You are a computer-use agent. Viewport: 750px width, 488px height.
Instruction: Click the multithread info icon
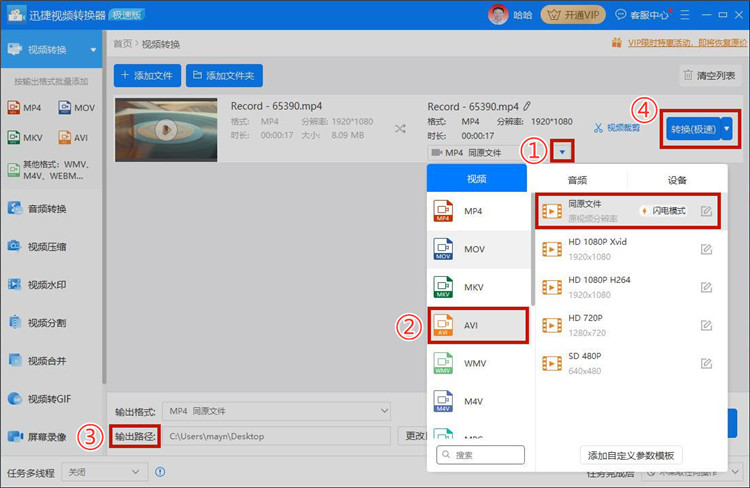pos(160,472)
